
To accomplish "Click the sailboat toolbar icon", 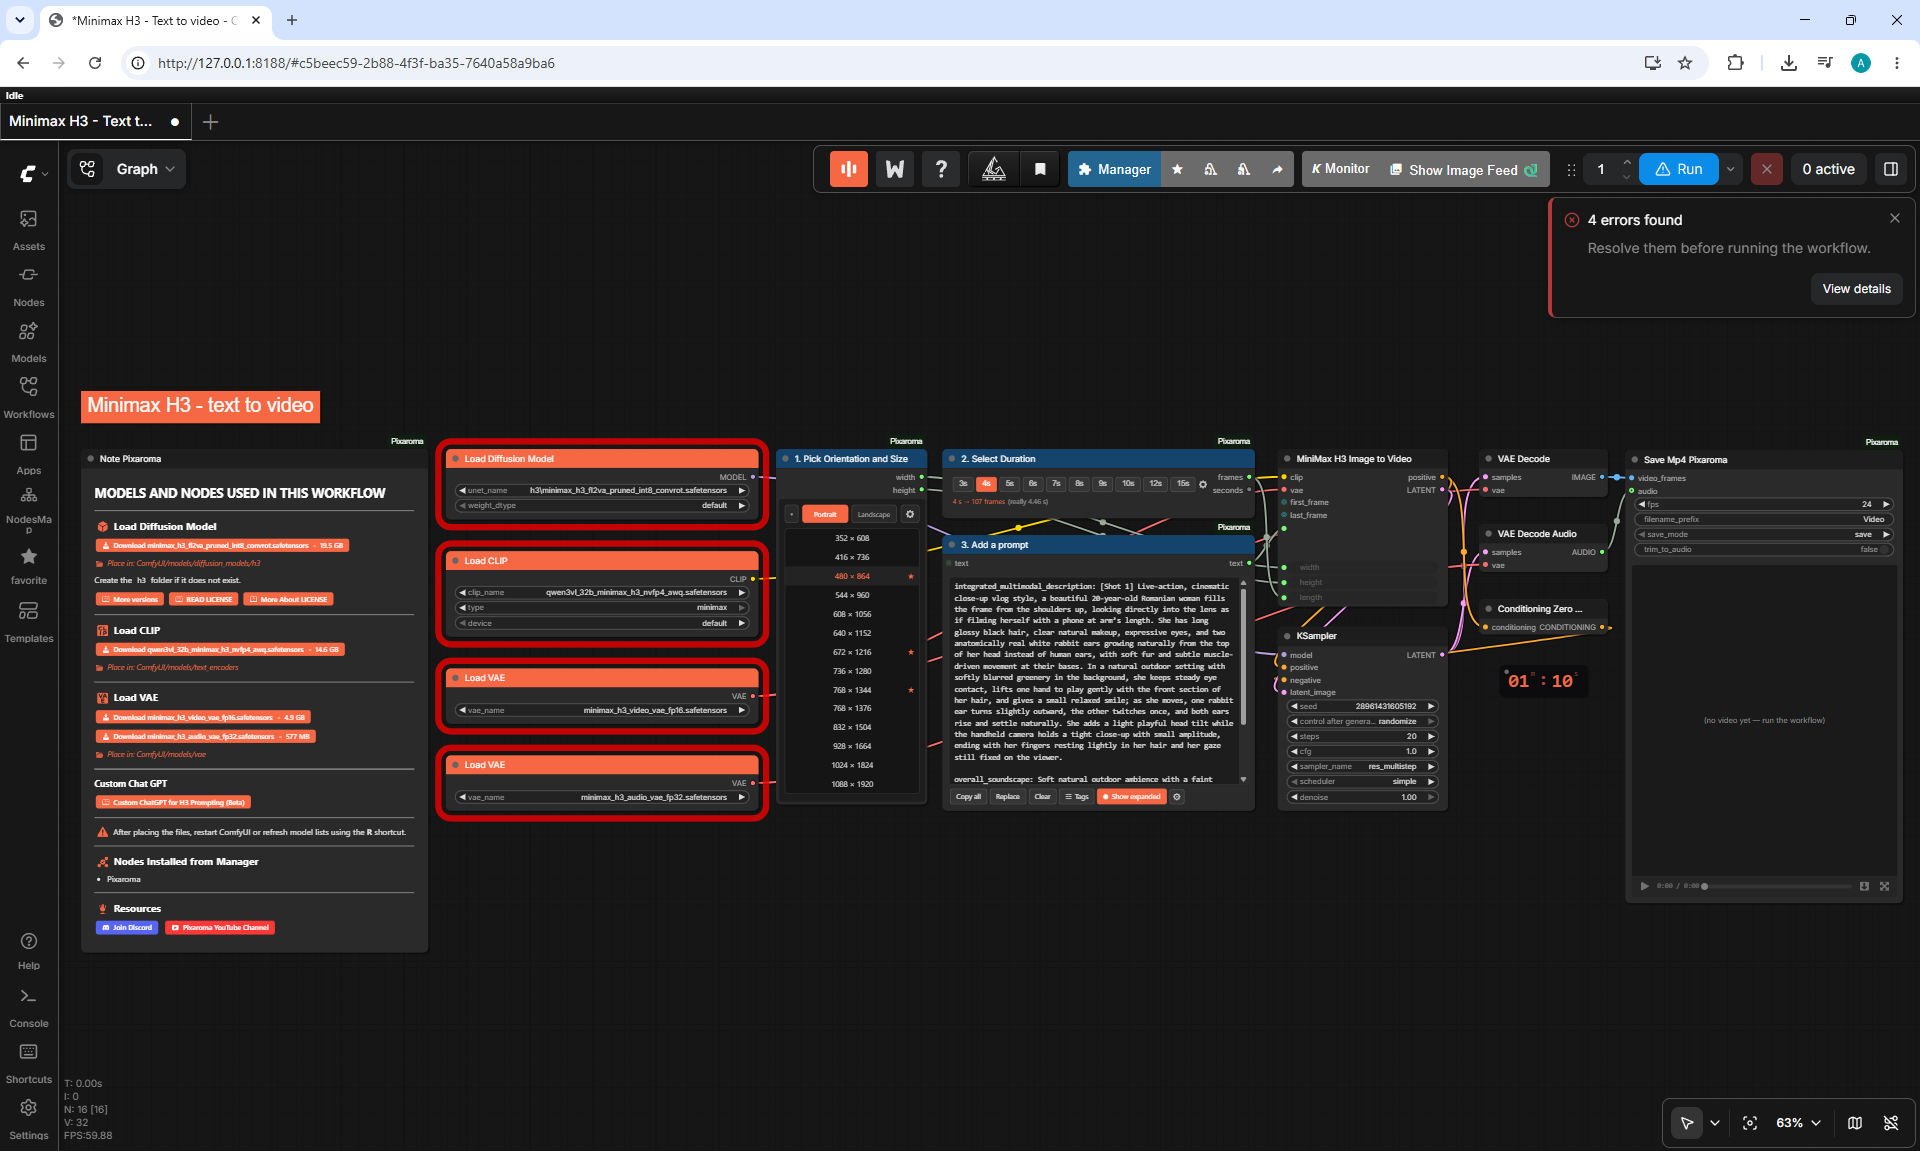I will click(x=994, y=169).
